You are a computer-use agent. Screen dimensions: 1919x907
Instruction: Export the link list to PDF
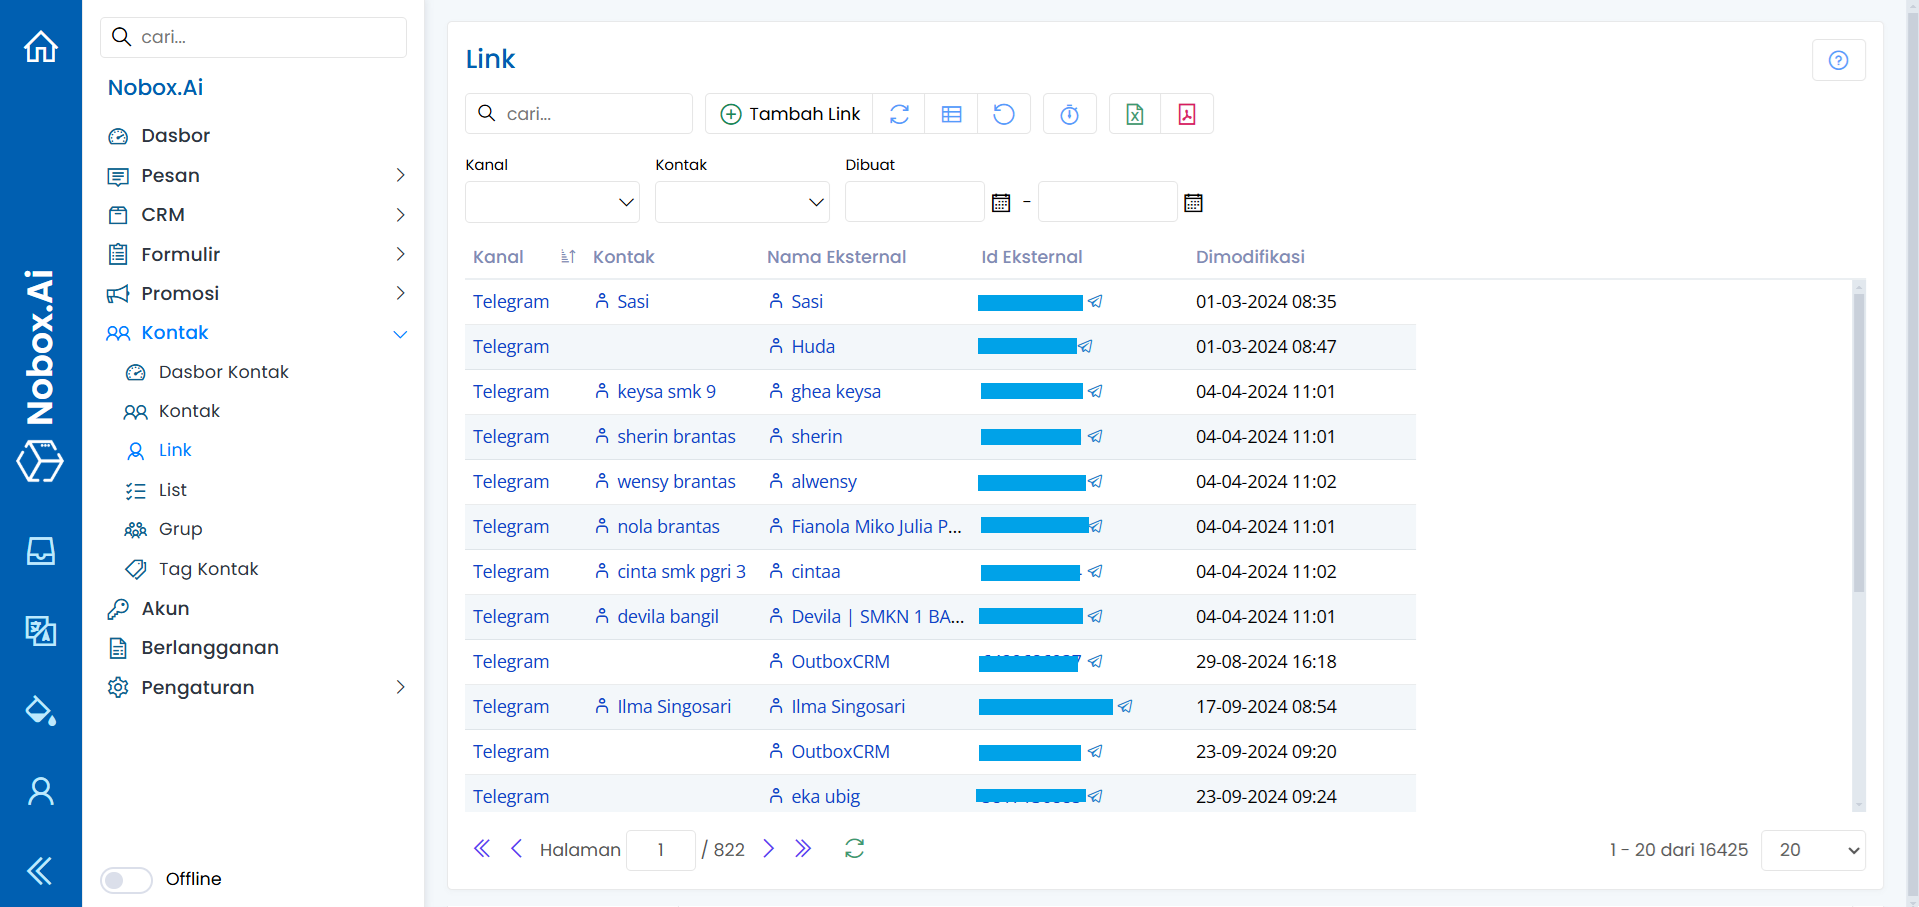(1187, 114)
